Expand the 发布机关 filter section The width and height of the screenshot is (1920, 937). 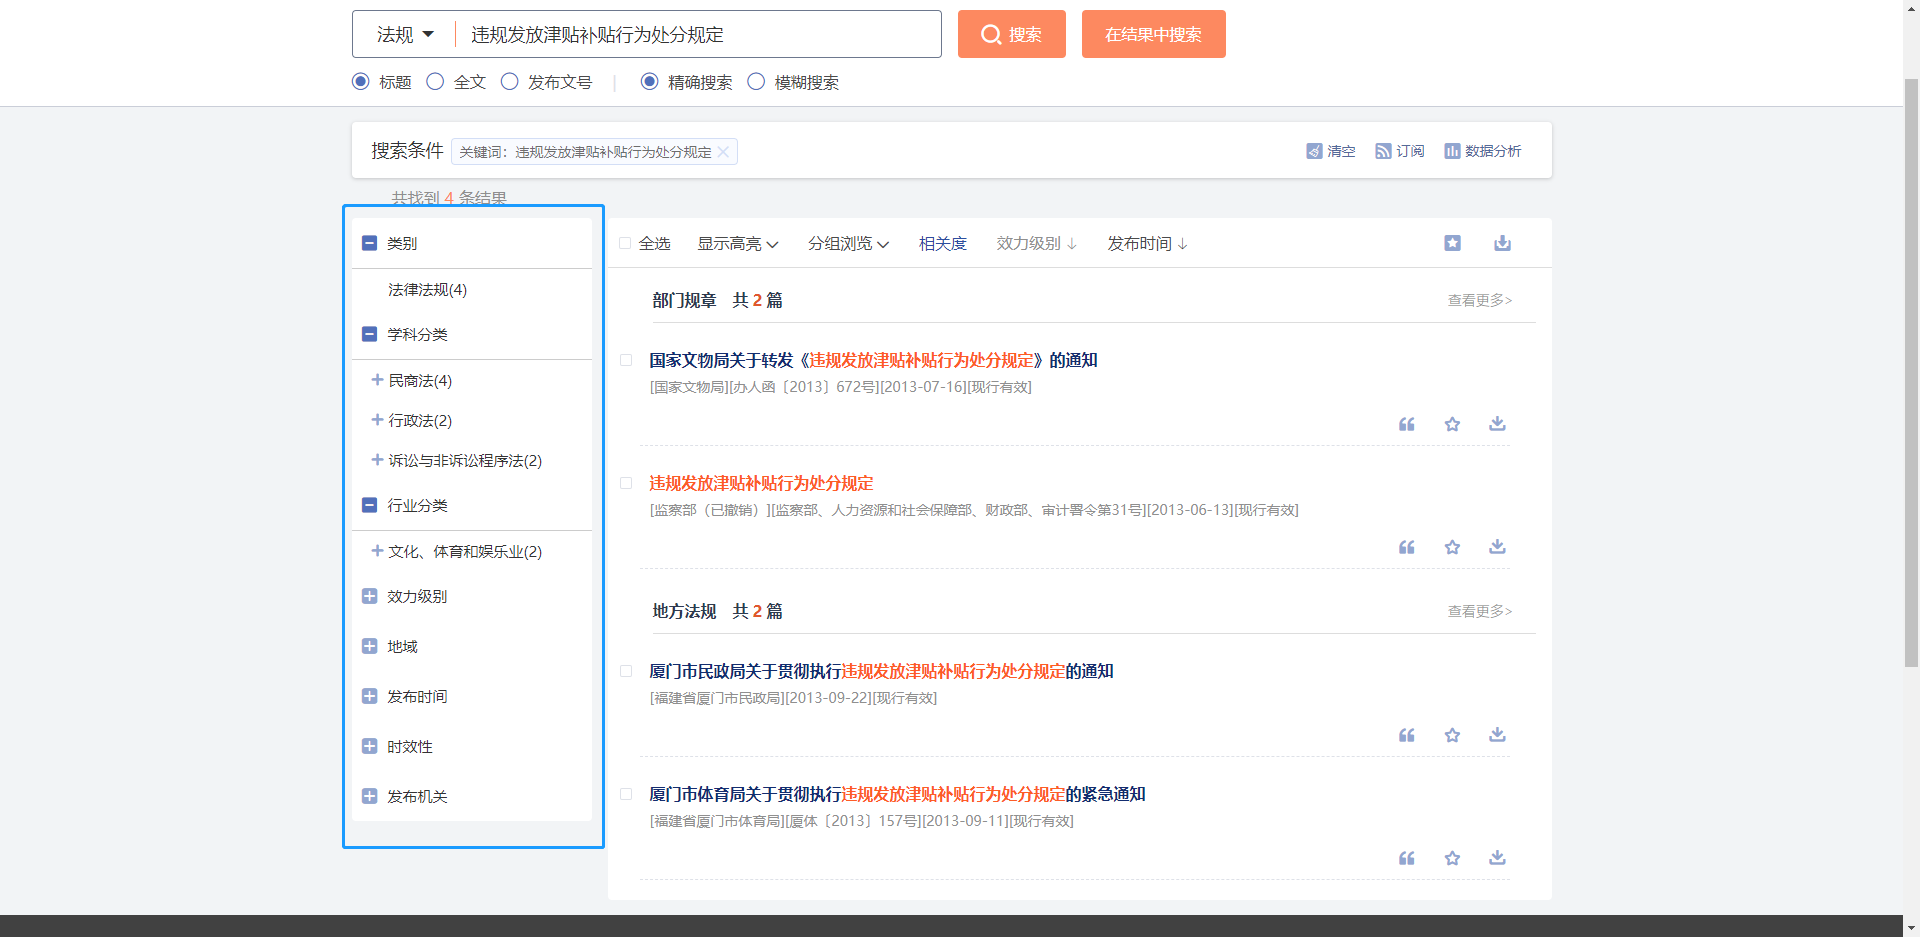[369, 796]
